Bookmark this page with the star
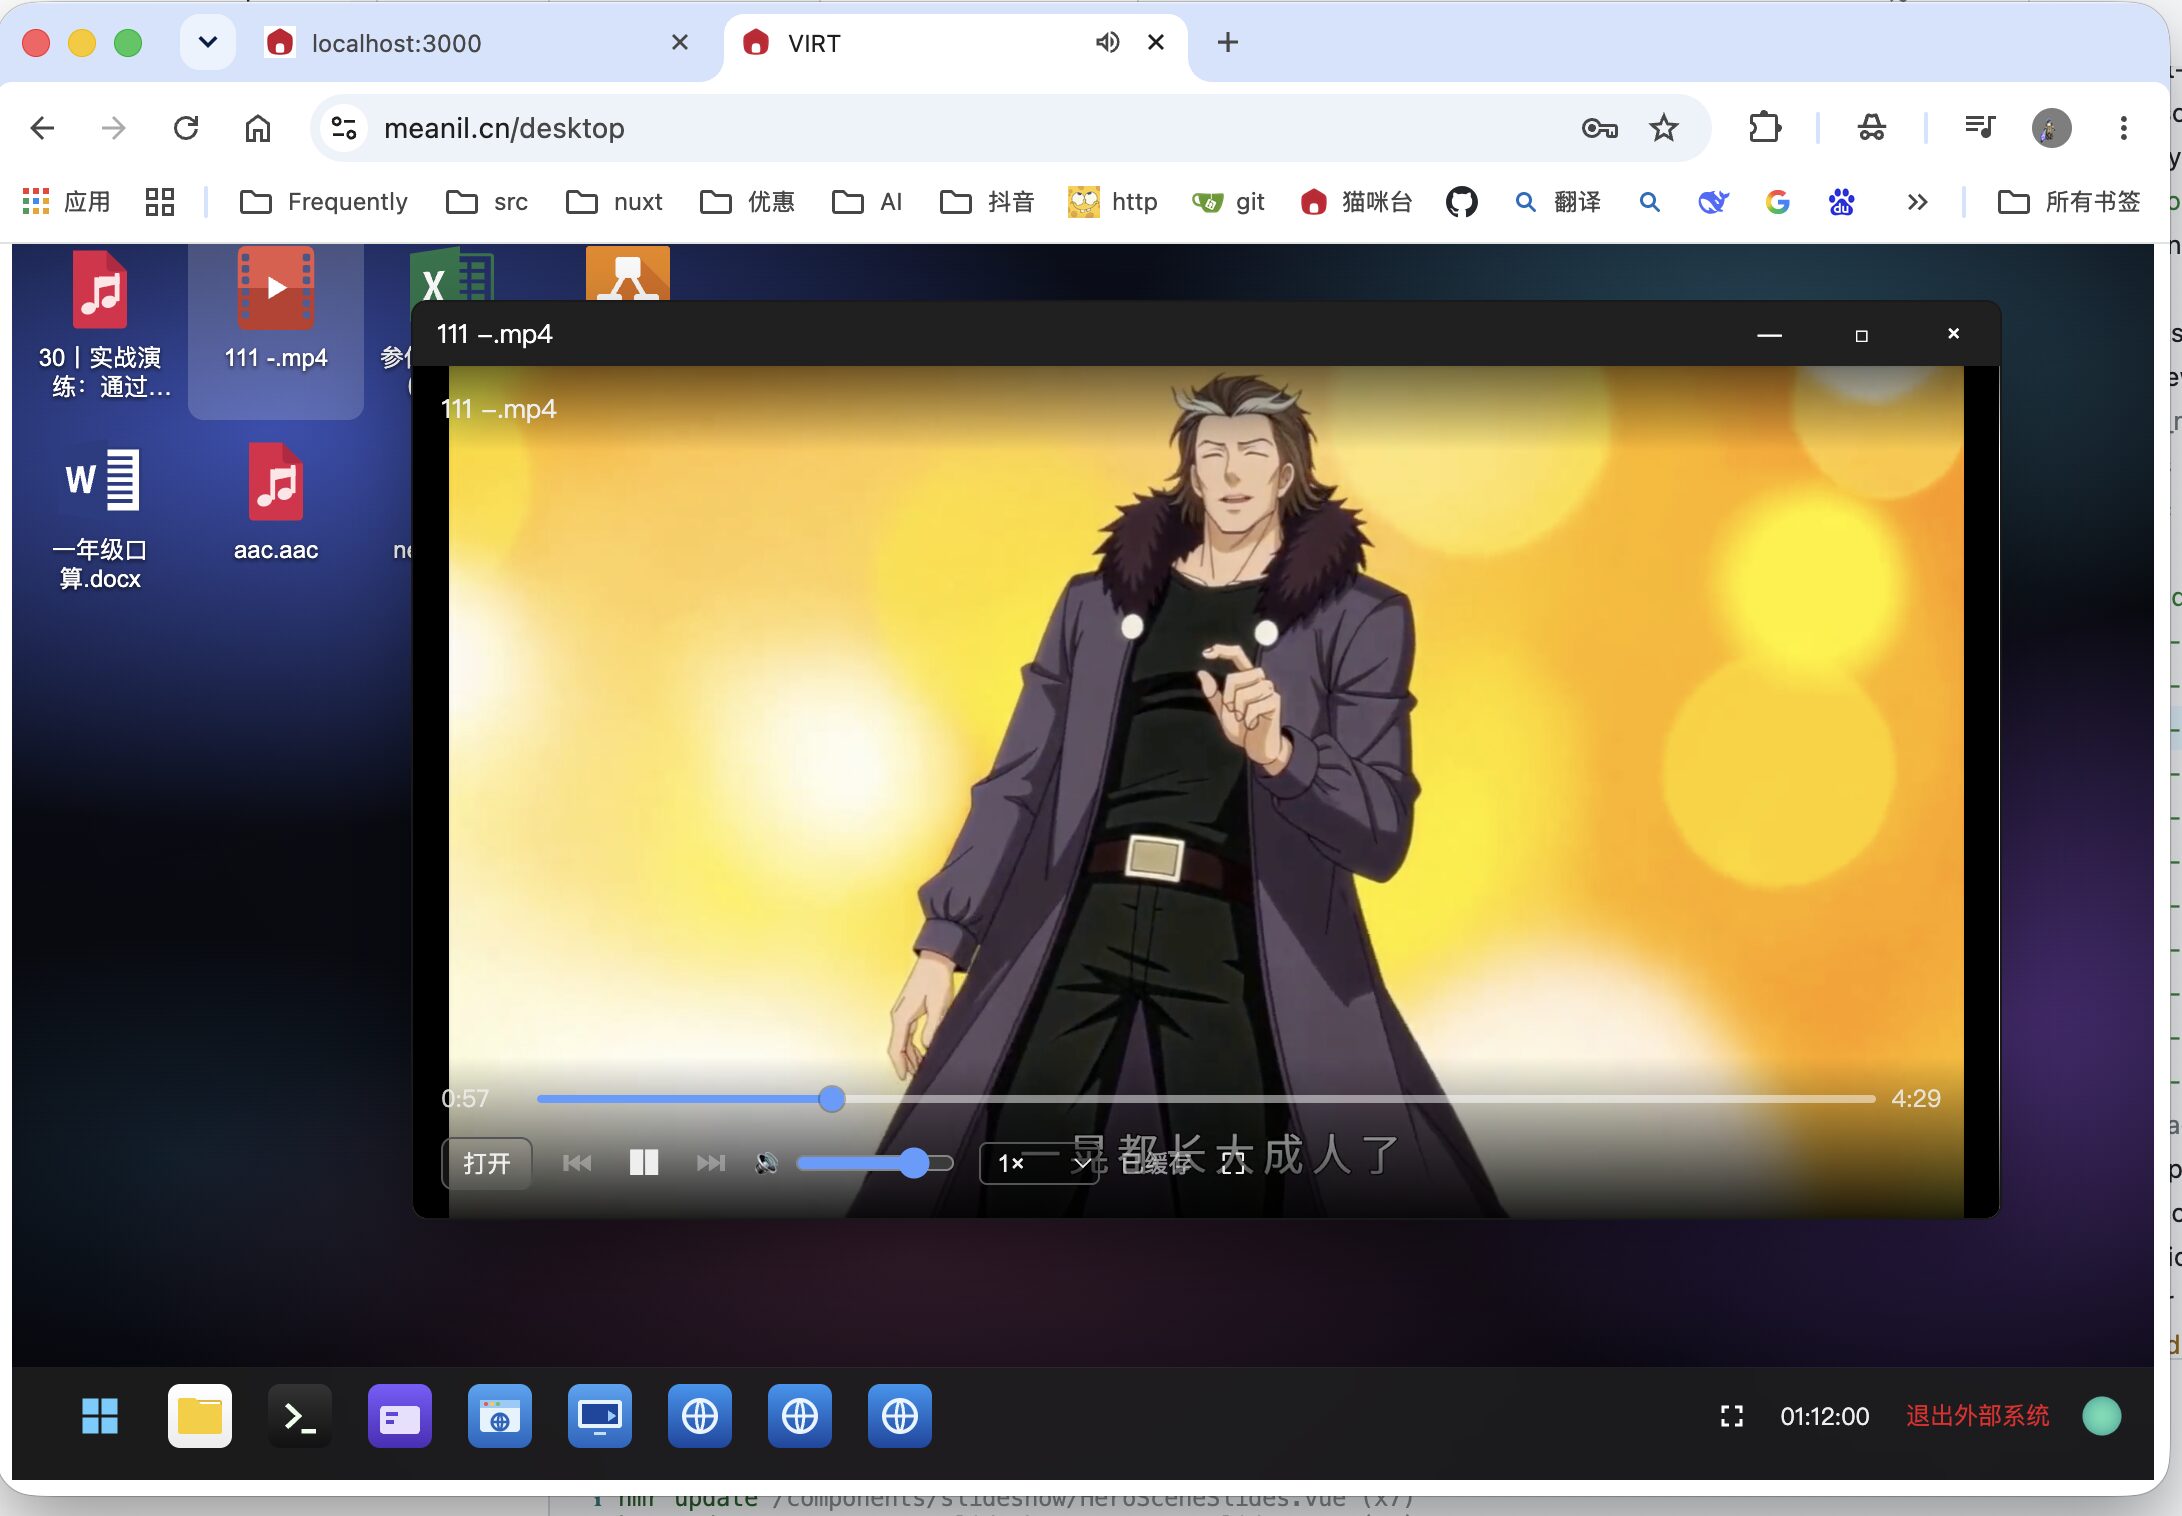This screenshot has width=2182, height=1516. 1664,128
